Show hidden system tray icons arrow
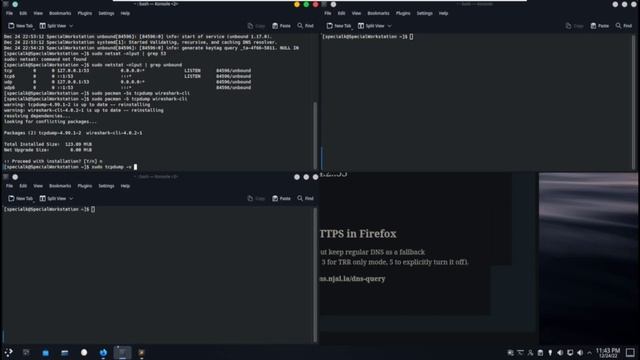Screen dimensions: 640x360 [589, 353]
